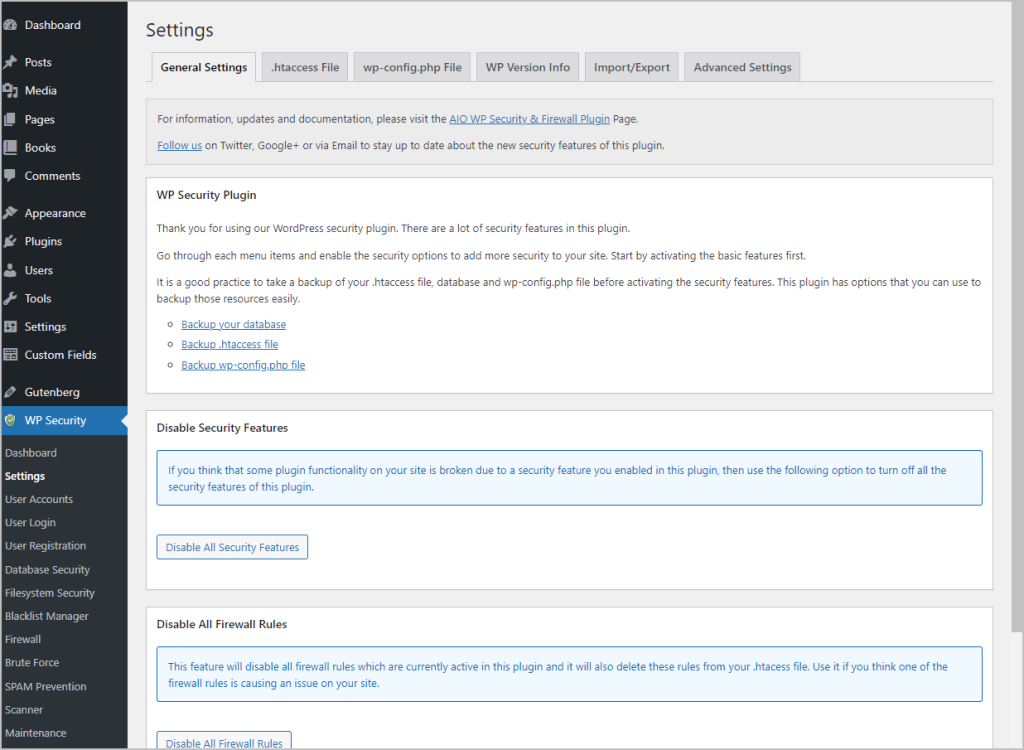Click the Dashboard gauge icon in sidebar

click(x=10, y=25)
